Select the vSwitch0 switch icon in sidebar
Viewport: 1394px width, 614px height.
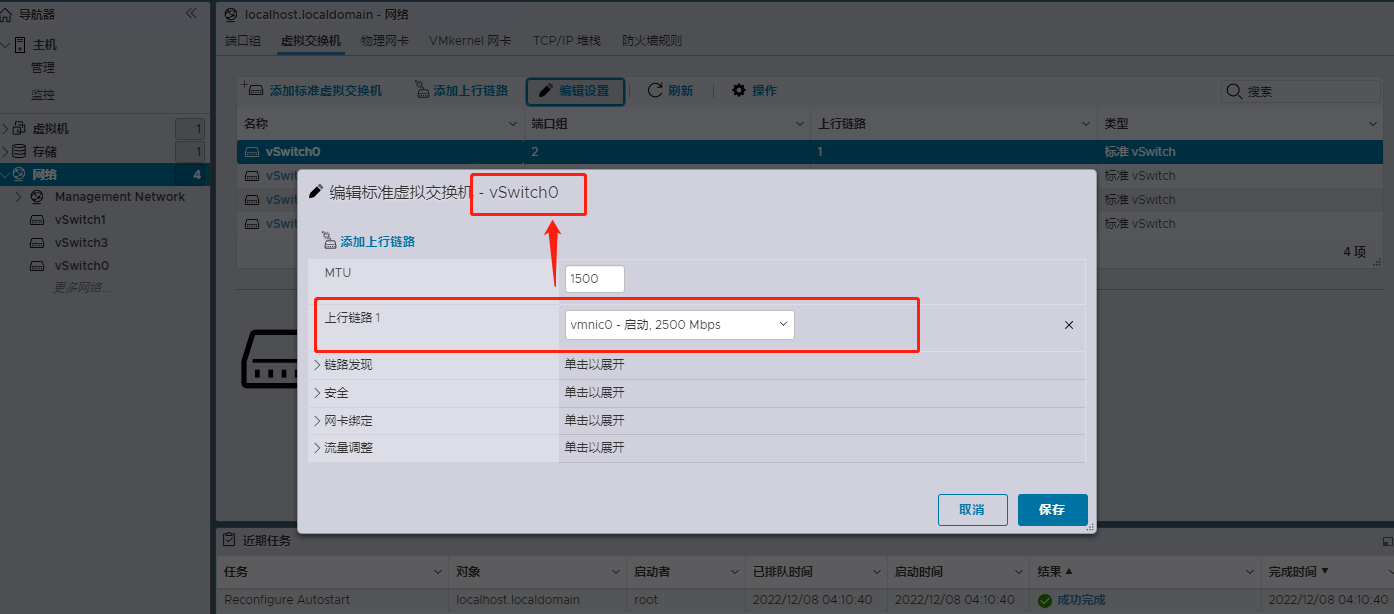point(36,265)
